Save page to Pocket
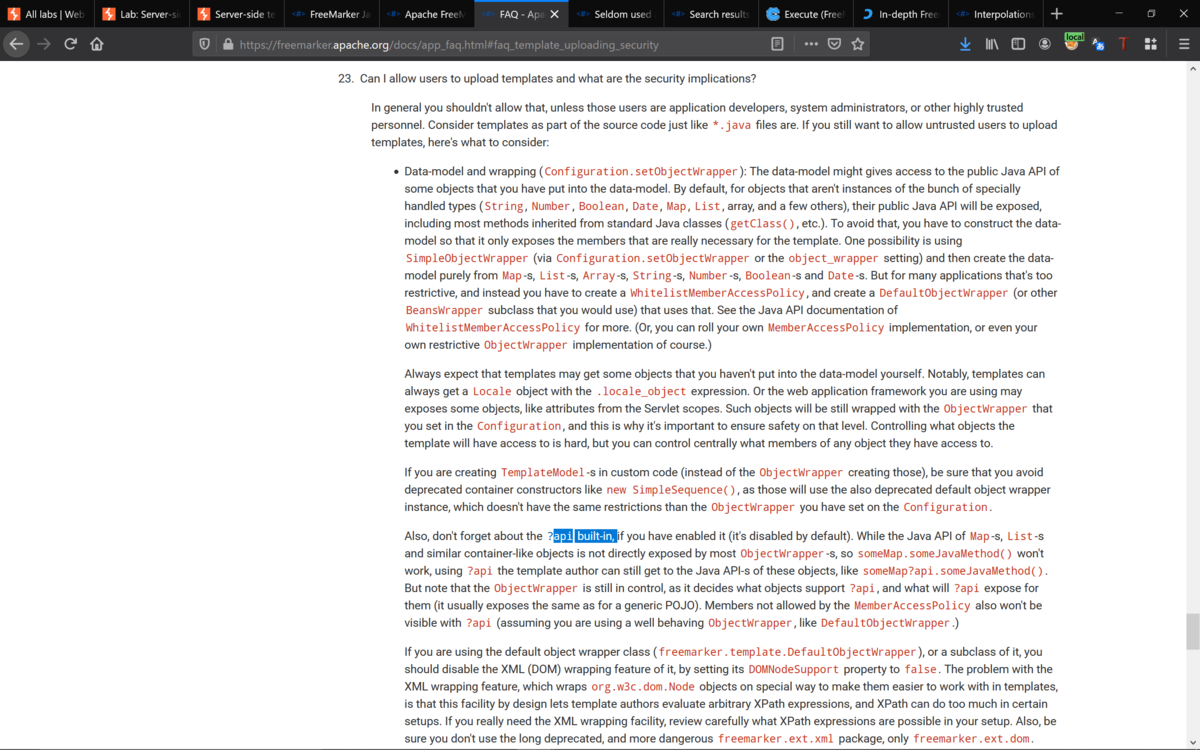Image resolution: width=1200 pixels, height=750 pixels. [834, 44]
